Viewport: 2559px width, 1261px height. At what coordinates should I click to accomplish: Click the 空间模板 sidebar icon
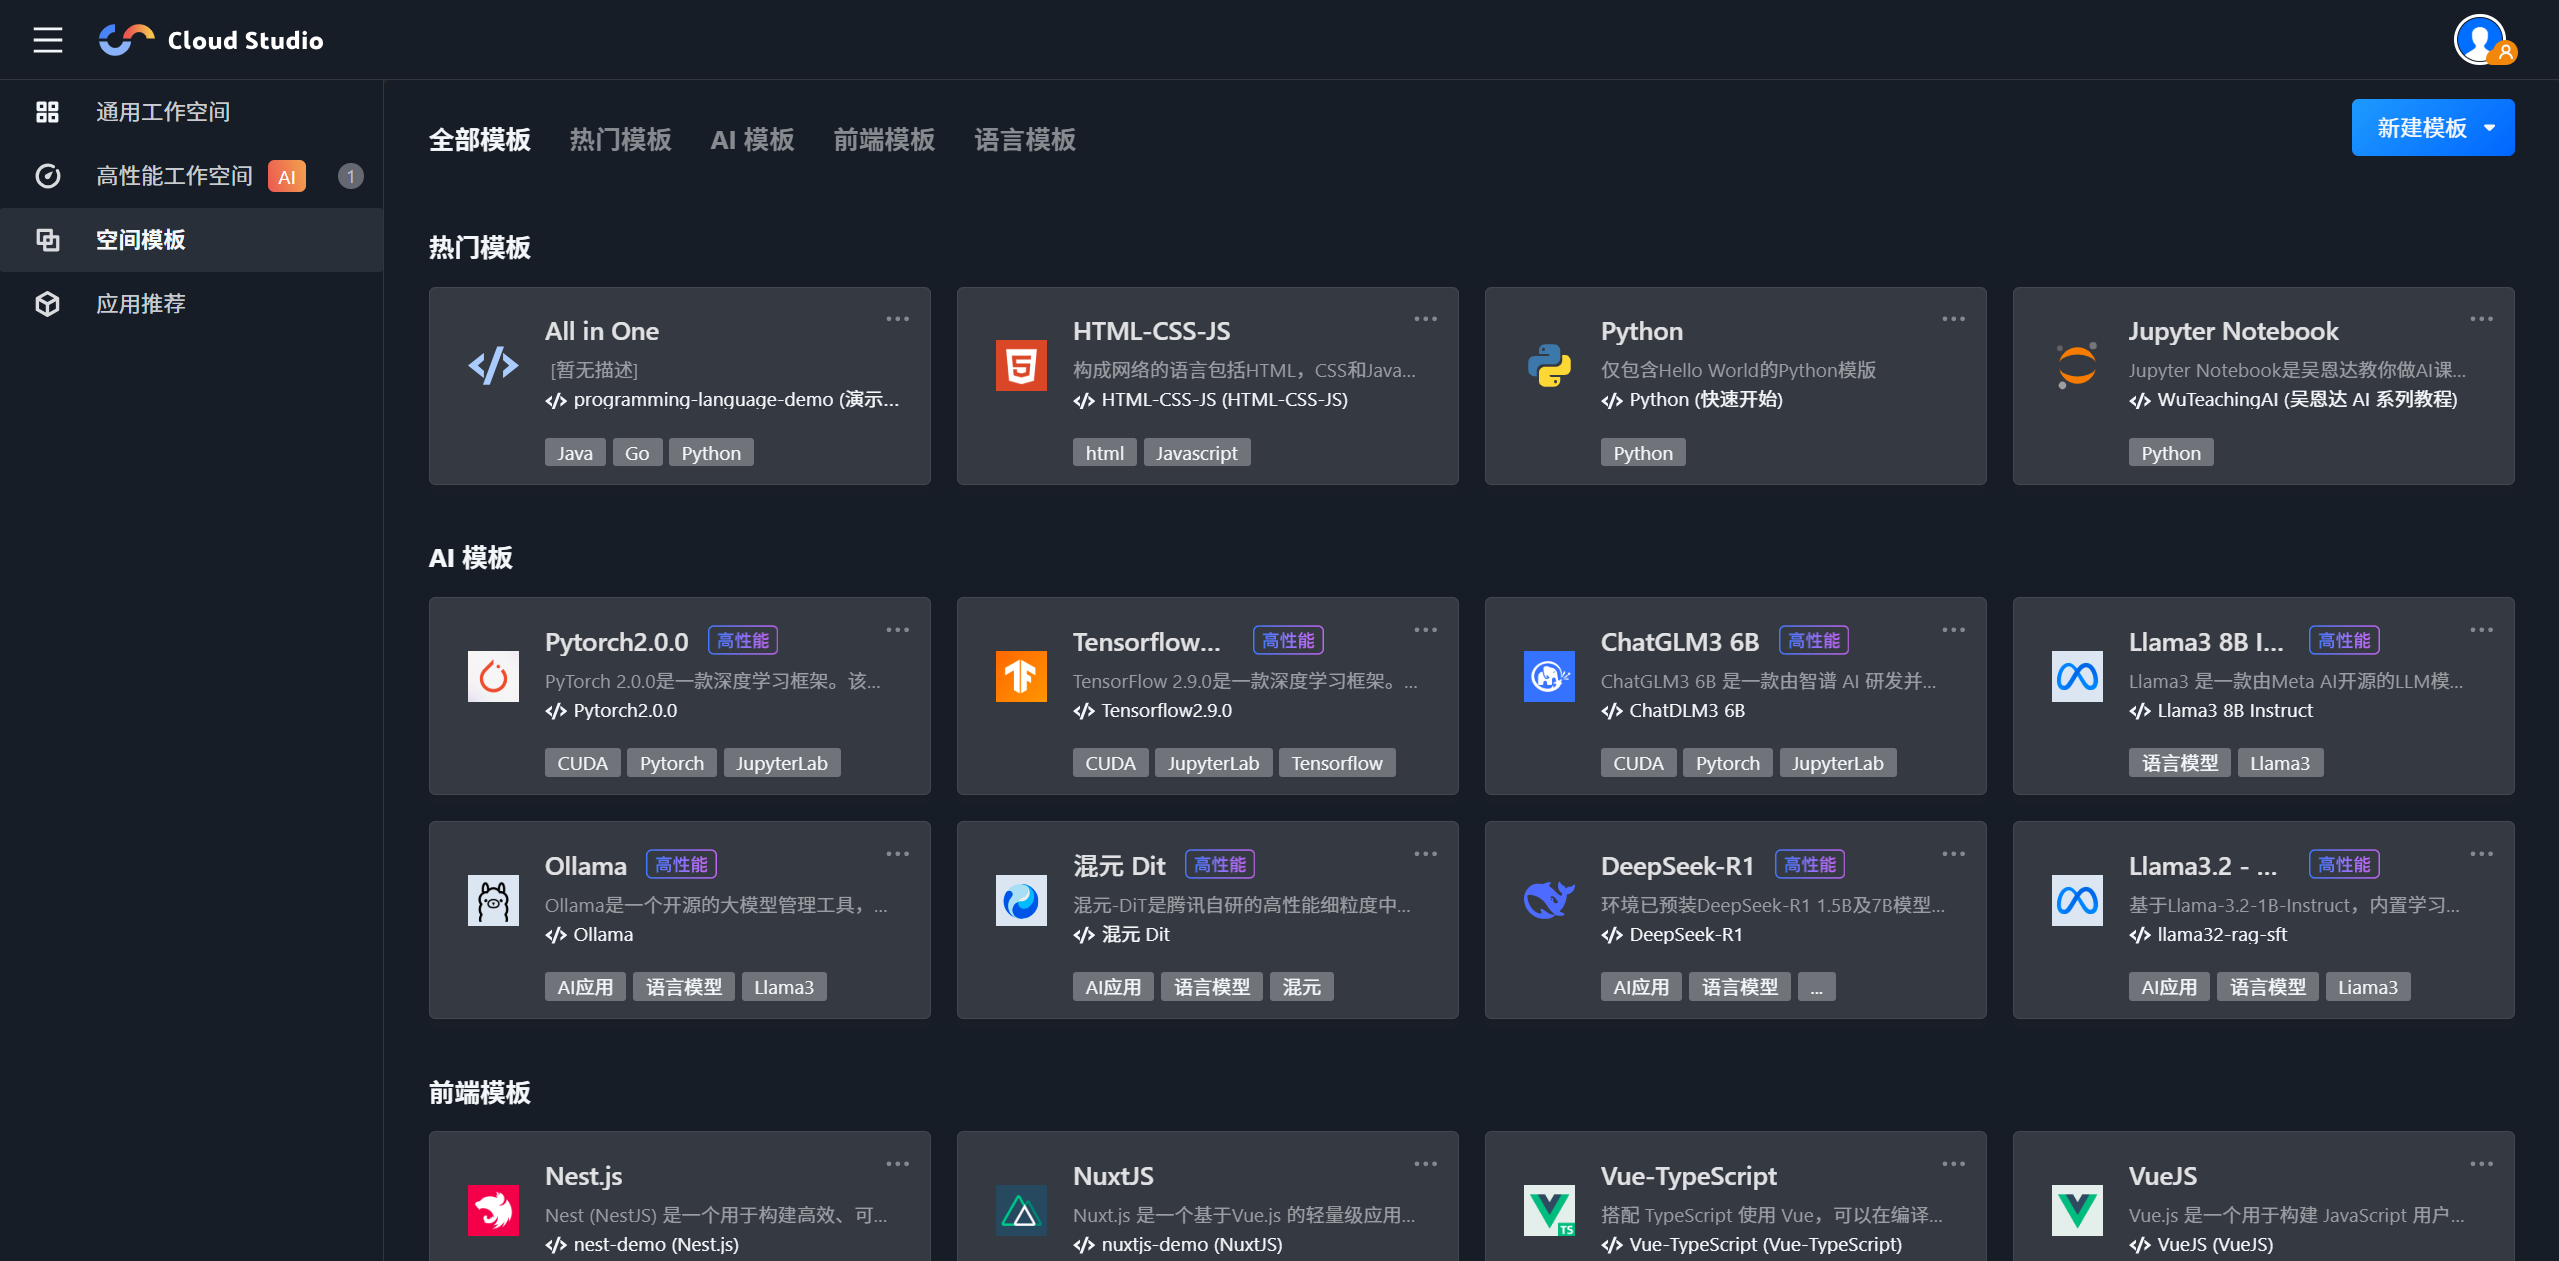pos(47,240)
